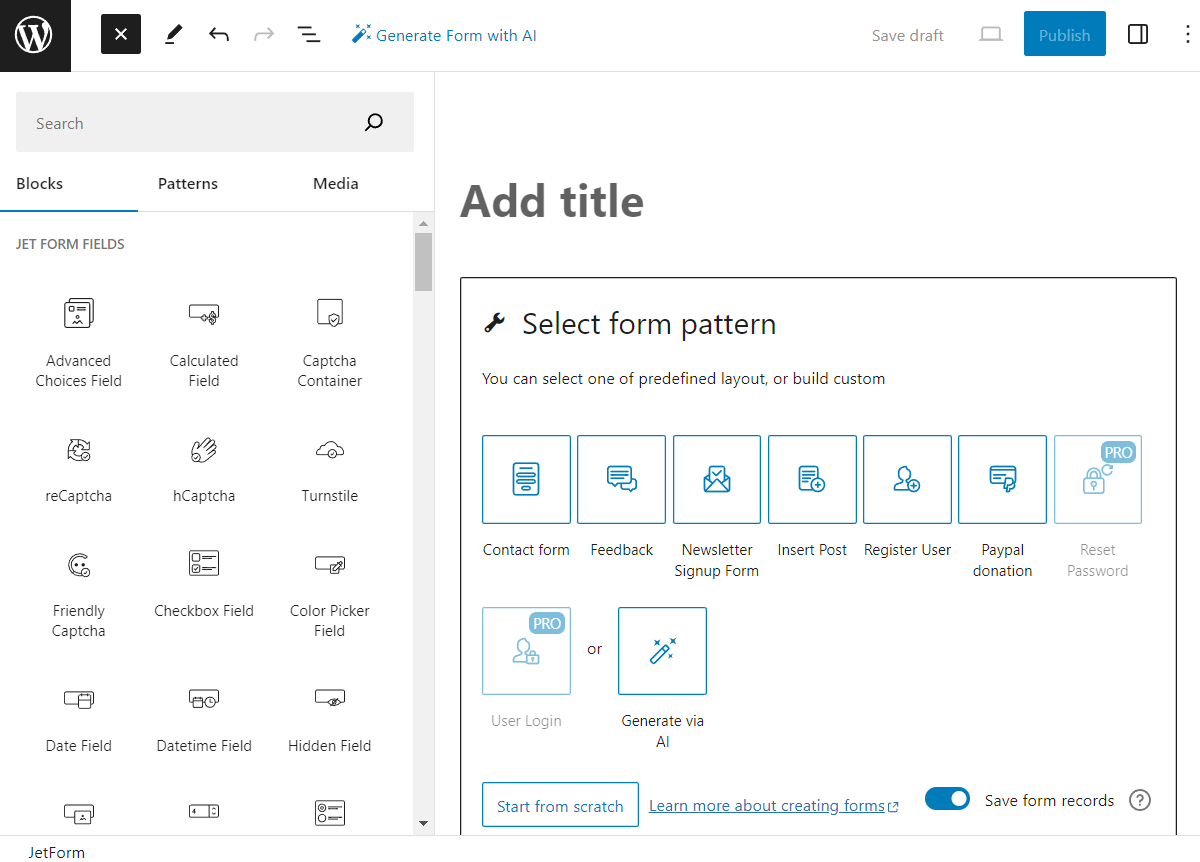Image resolution: width=1200 pixels, height=862 pixels.
Task: Select the Register User form pattern
Action: (x=906, y=479)
